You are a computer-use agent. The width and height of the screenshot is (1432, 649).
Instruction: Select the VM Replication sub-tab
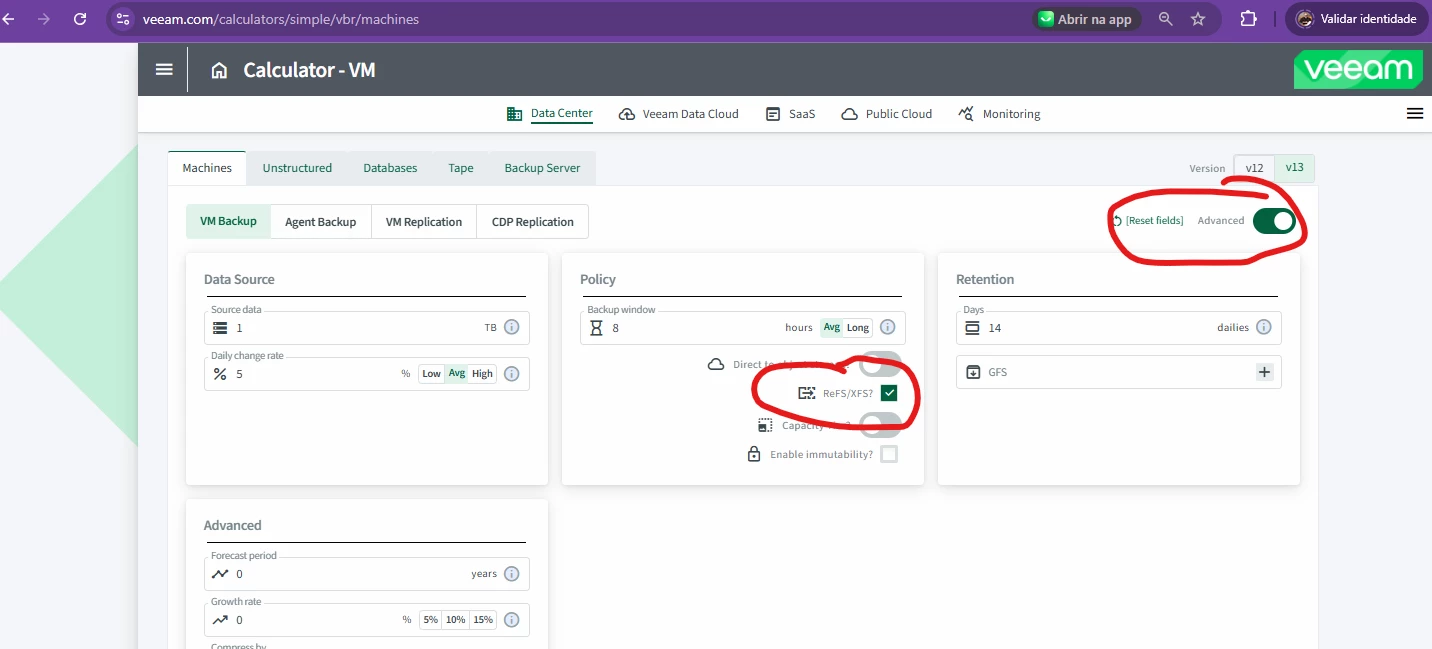(424, 222)
